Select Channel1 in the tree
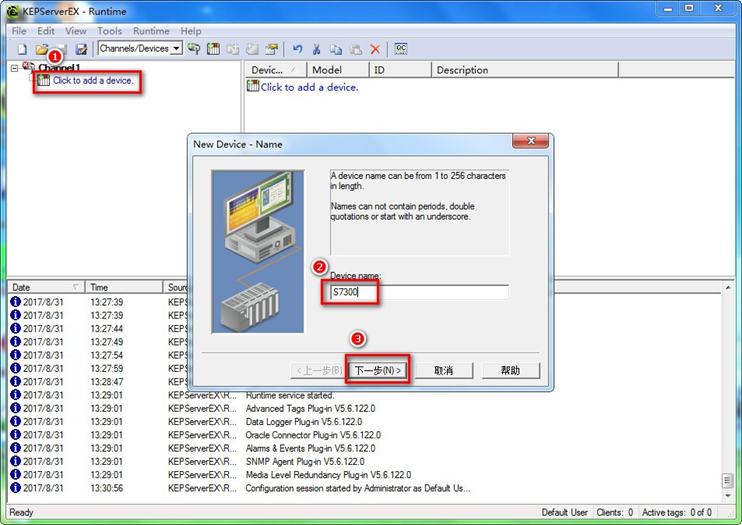Viewport: 742px width, 525px height. [59, 68]
